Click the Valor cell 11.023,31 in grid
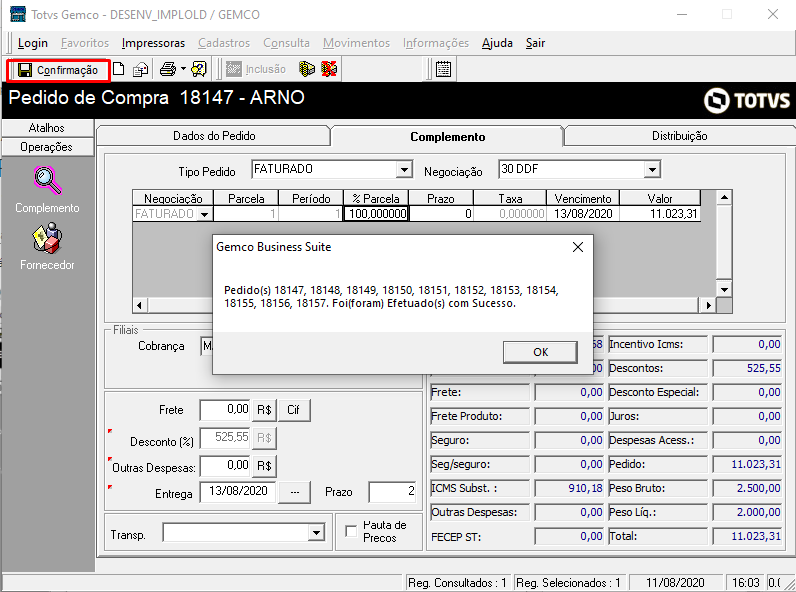 [x=659, y=214]
